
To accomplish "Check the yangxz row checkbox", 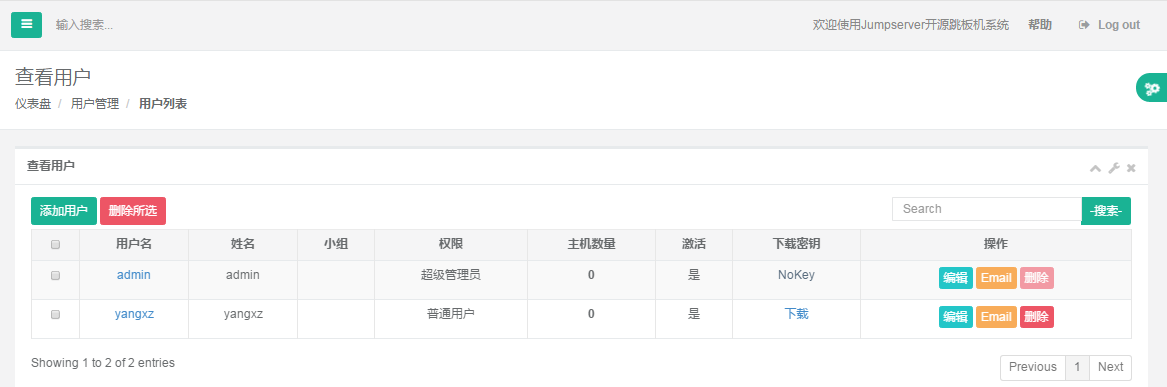I will coord(55,315).
